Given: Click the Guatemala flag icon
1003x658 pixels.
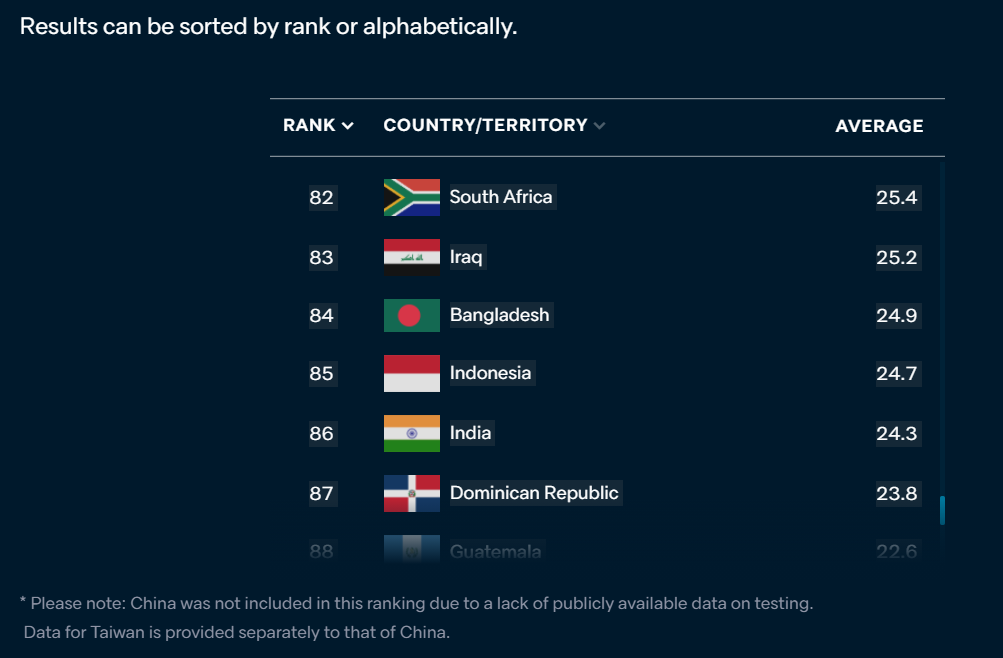Looking at the screenshot, I should point(411,551).
